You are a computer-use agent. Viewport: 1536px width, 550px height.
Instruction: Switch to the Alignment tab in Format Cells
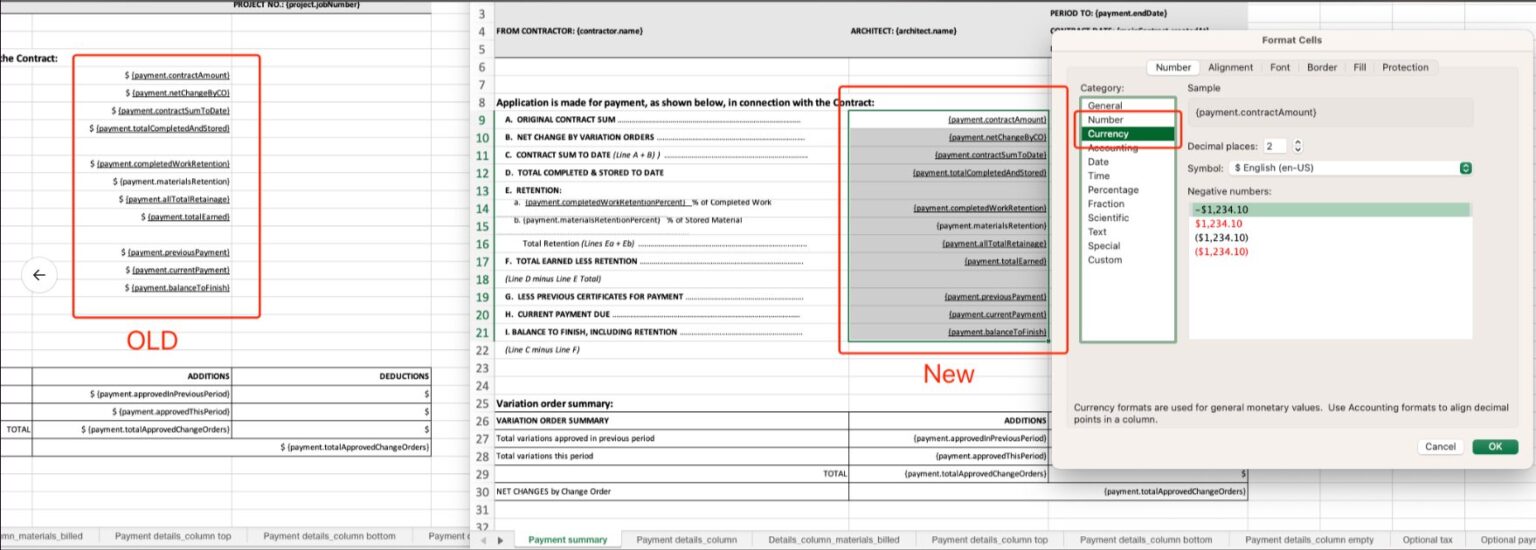[x=1230, y=67]
